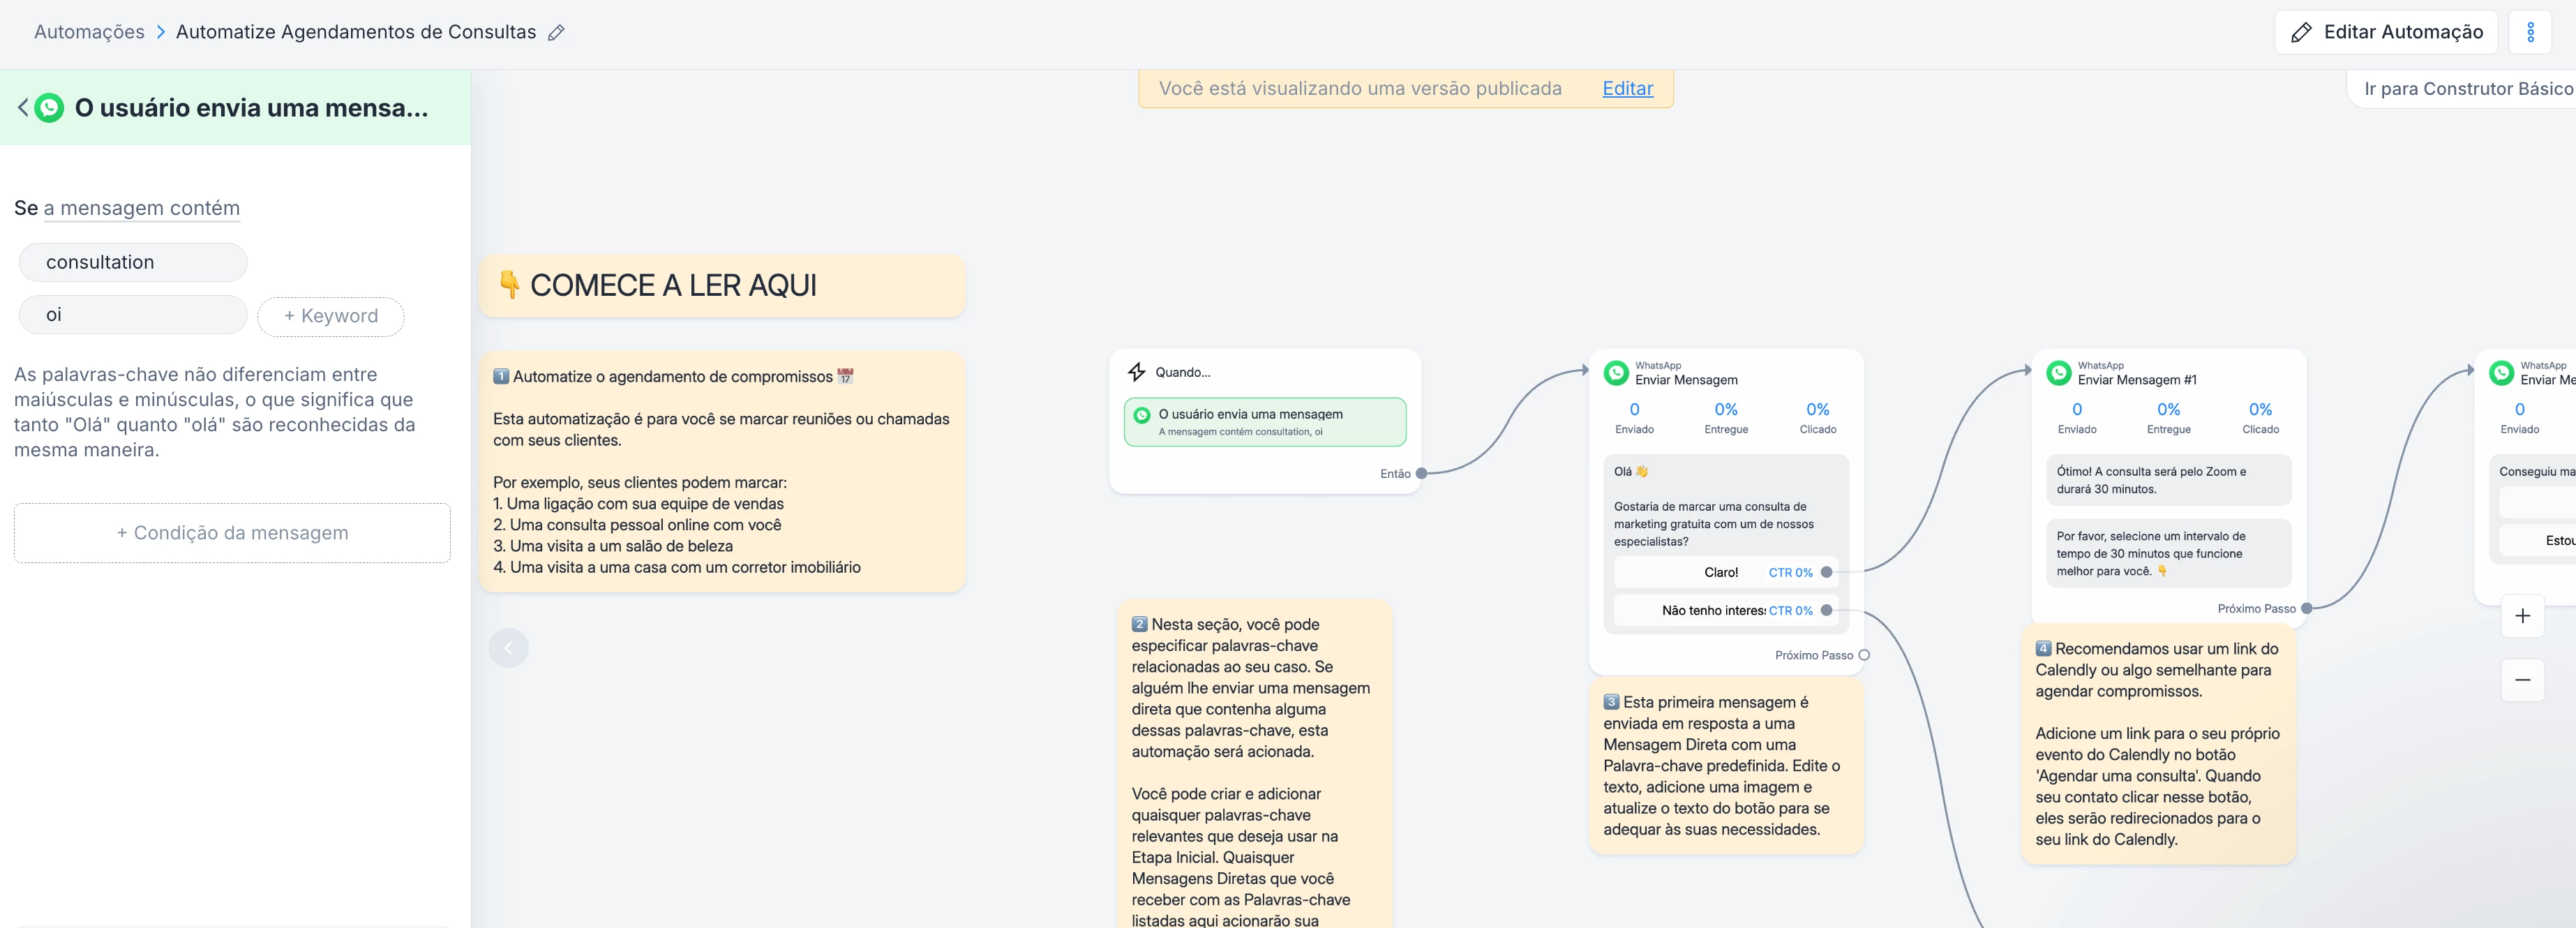The image size is (2576, 928).
Task: Click the lightning bolt Quando trigger icon
Action: 1136,372
